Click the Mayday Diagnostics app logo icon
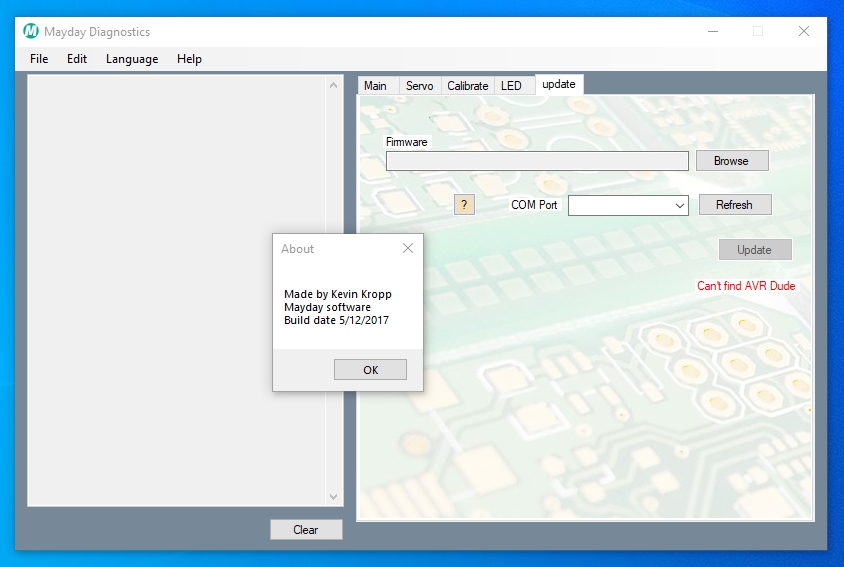The width and height of the screenshot is (844, 567). coord(31,31)
